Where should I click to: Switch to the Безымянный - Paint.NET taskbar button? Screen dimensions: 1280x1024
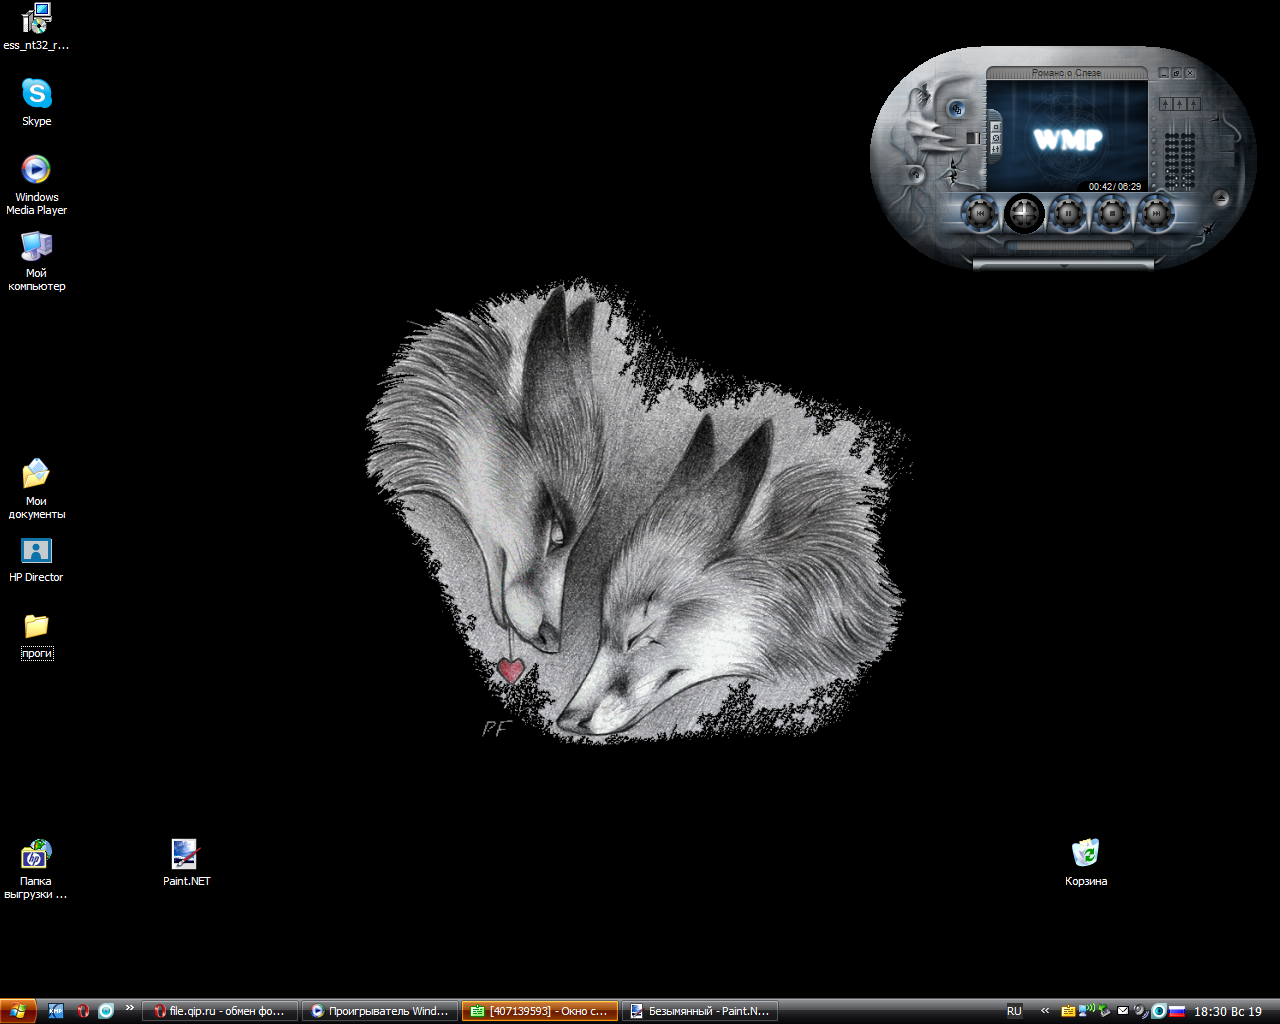(x=700, y=1011)
